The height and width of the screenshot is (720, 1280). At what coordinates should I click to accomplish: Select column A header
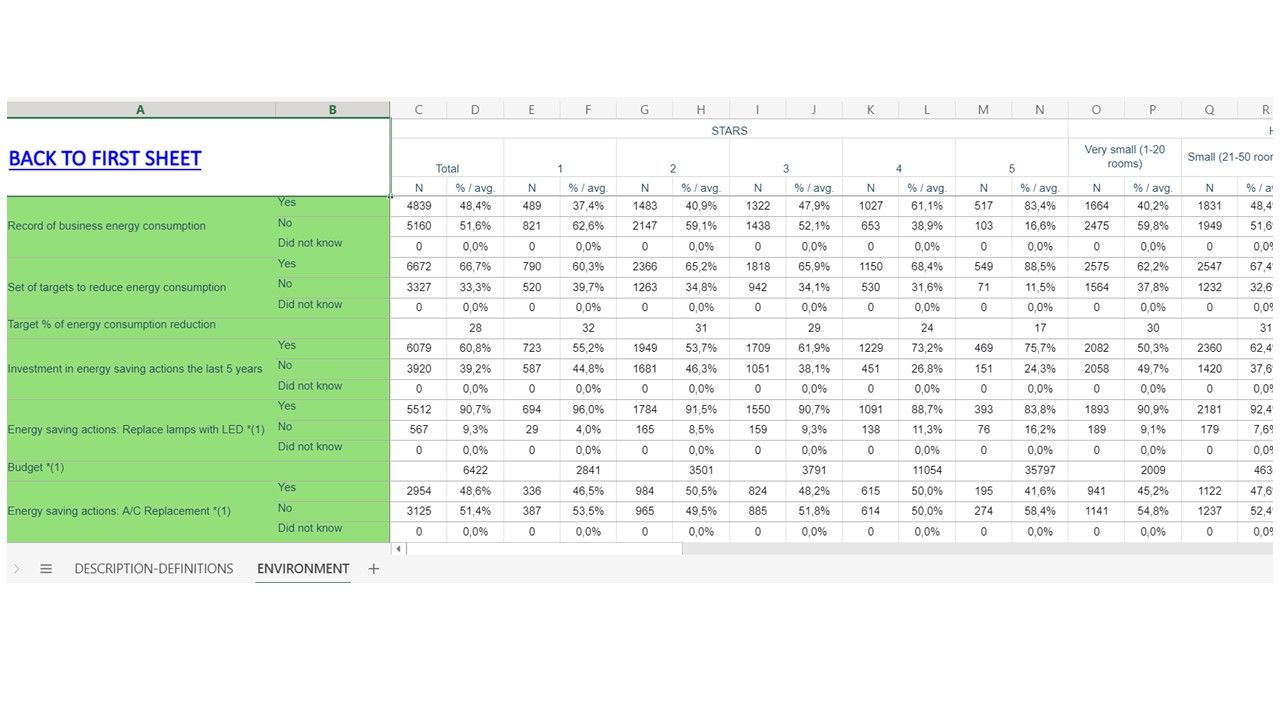[x=141, y=110]
